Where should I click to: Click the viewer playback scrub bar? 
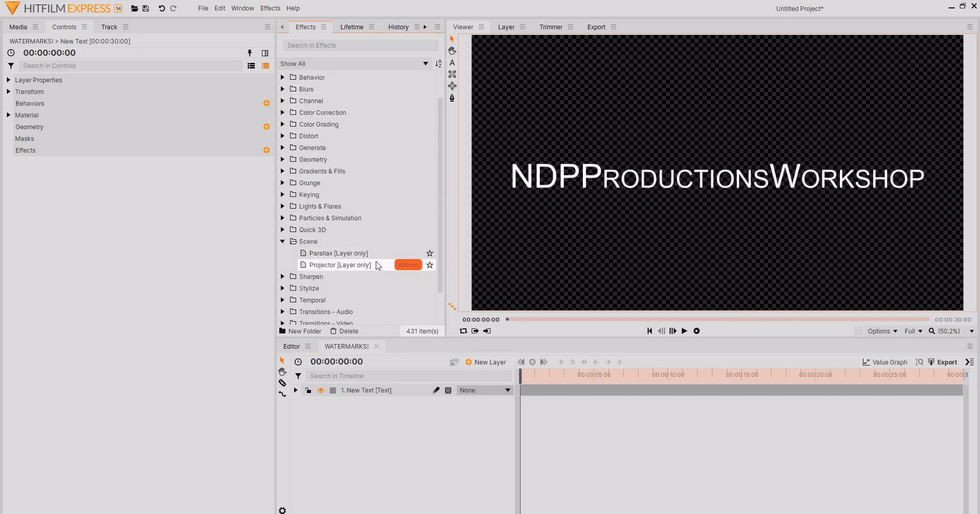click(x=718, y=320)
